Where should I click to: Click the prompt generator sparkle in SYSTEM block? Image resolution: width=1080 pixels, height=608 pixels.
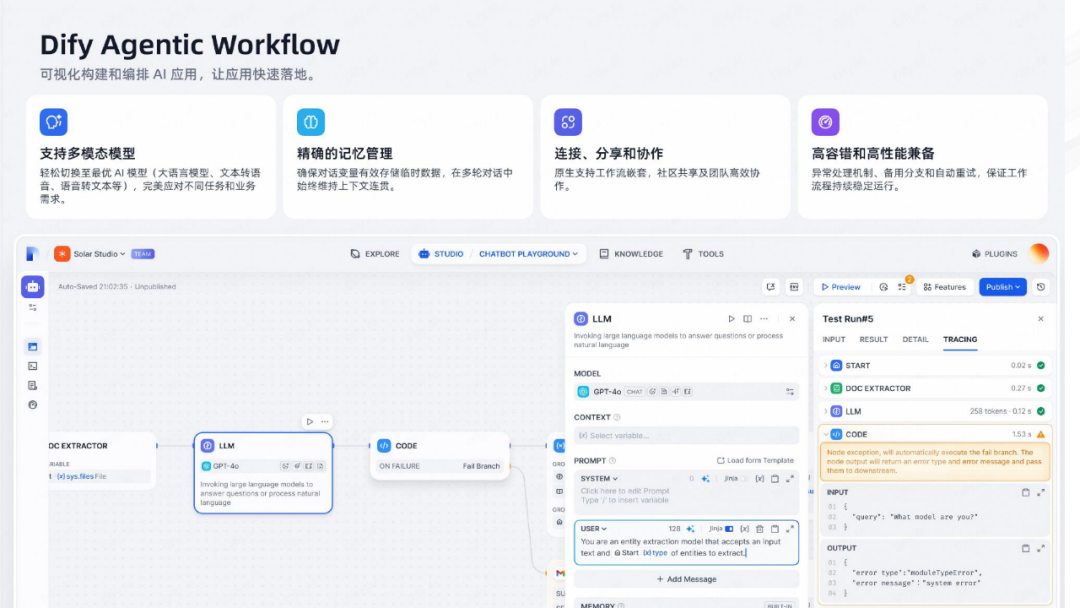click(x=705, y=479)
